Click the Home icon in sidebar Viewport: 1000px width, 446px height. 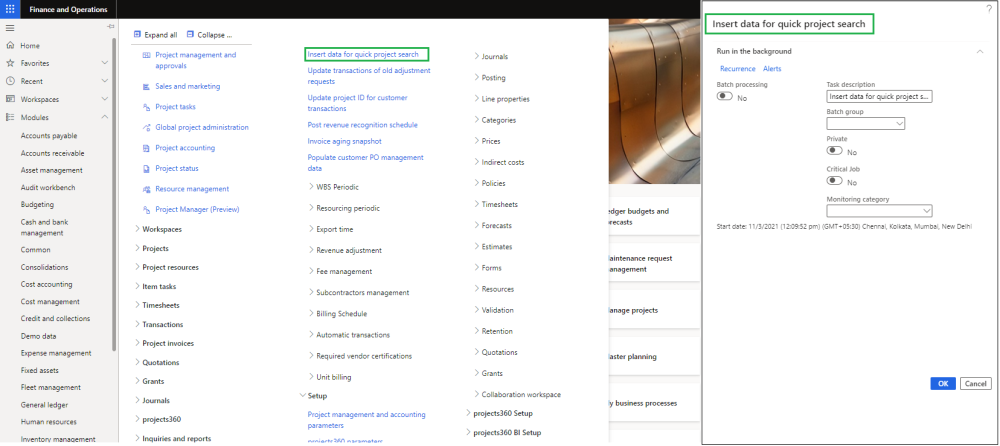(x=10, y=46)
